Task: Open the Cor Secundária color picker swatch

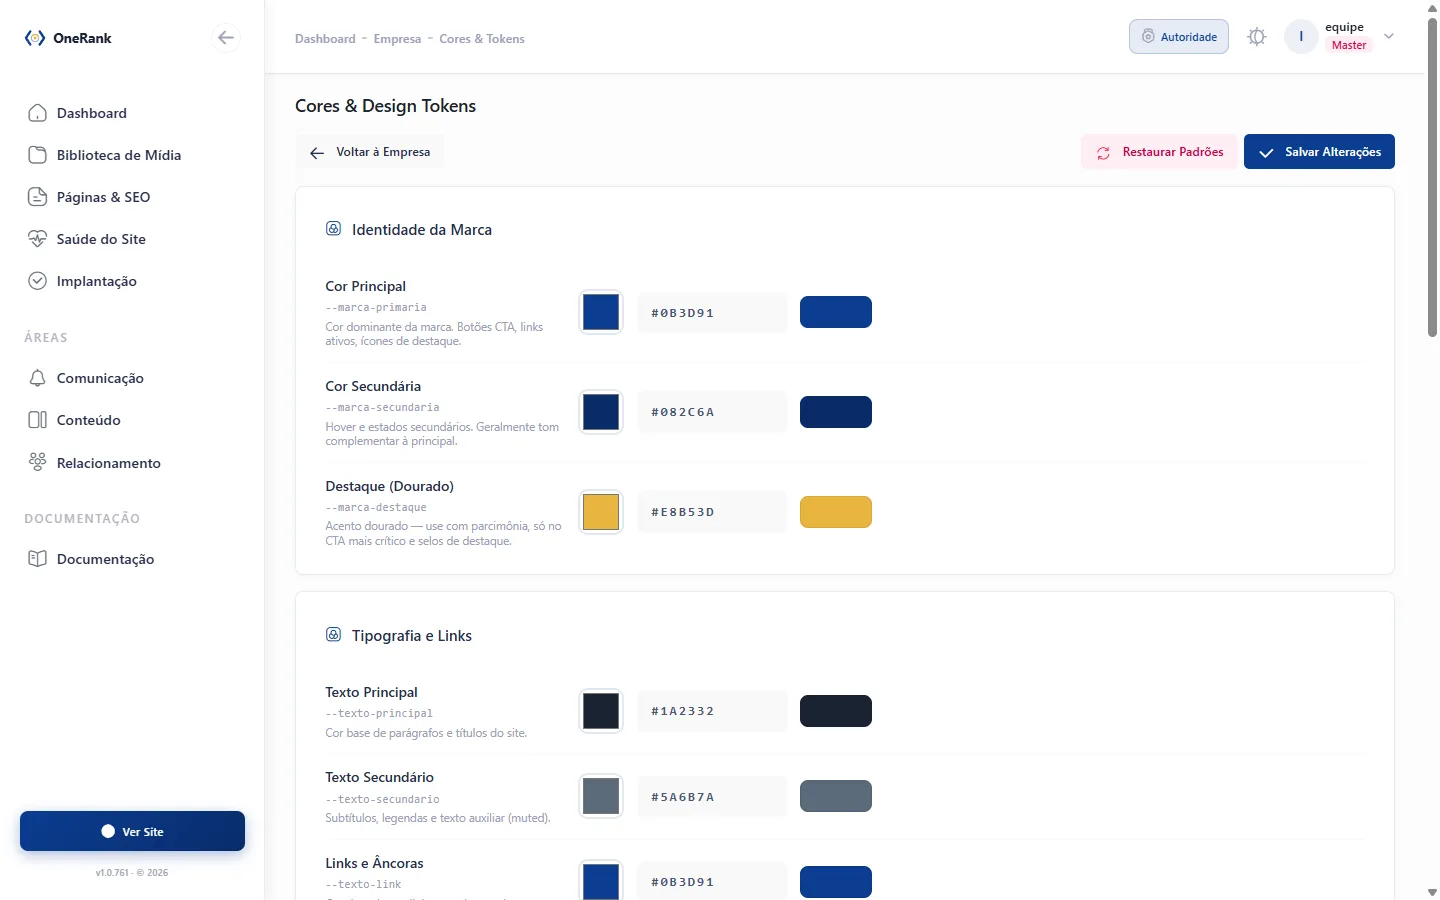Action: [601, 412]
